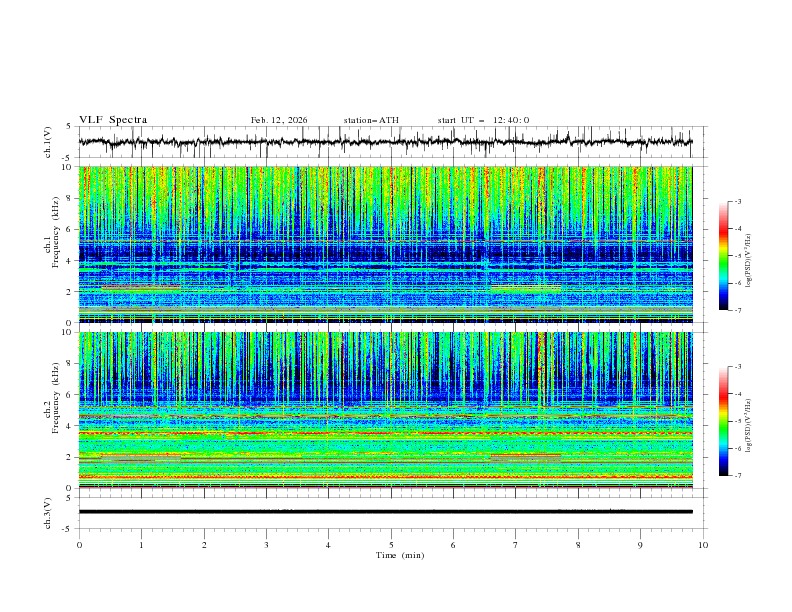Click the station=ATH header text

coord(371,120)
